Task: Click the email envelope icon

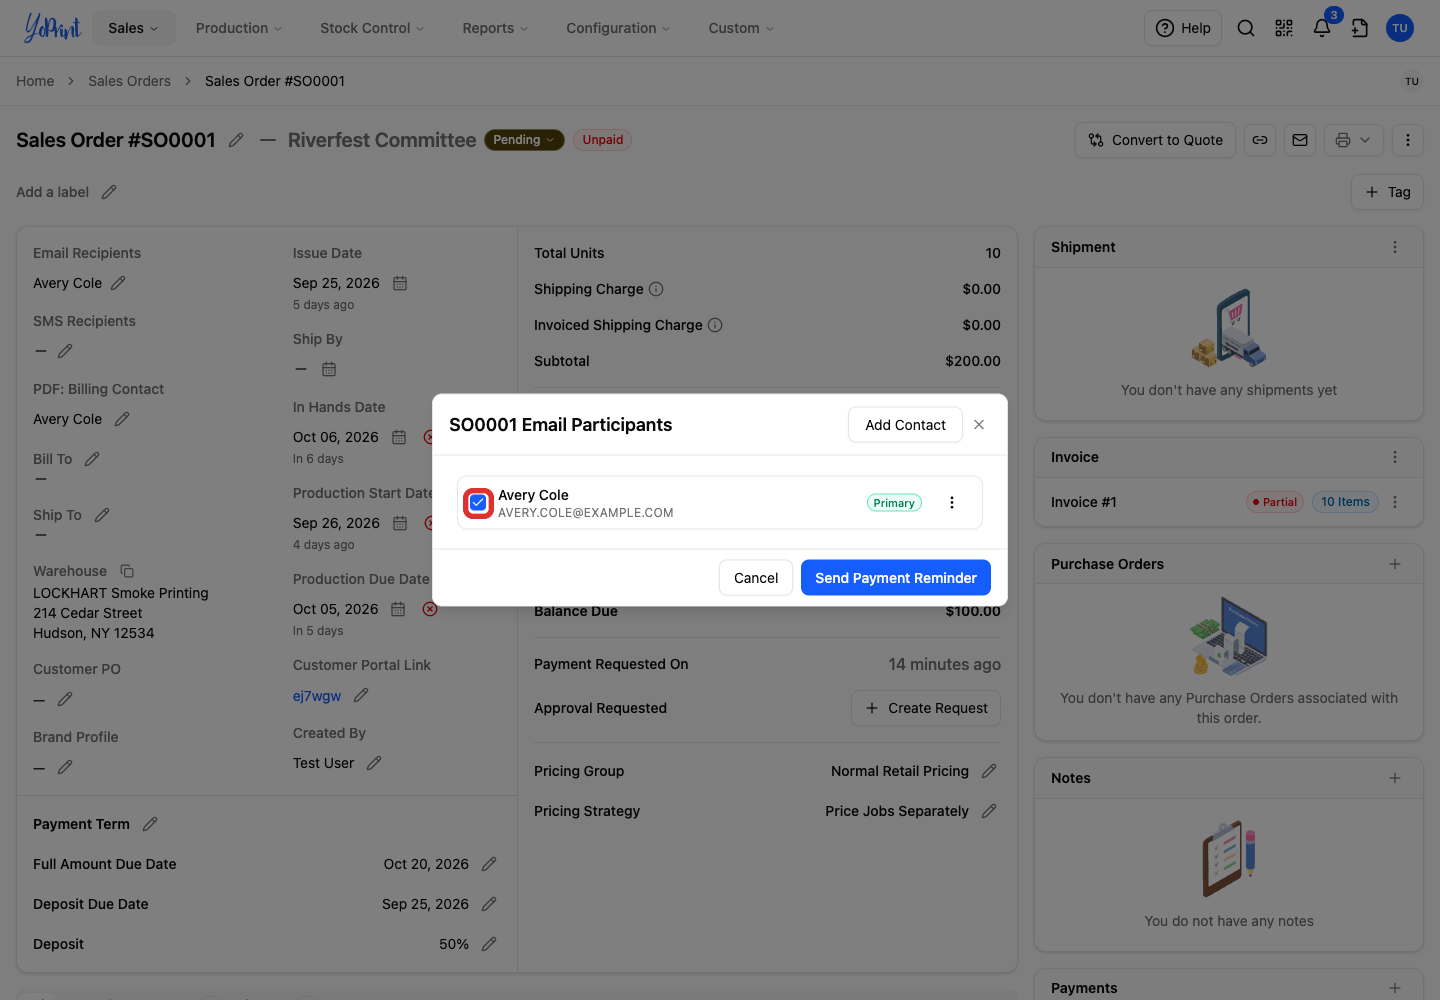Action: point(1300,140)
